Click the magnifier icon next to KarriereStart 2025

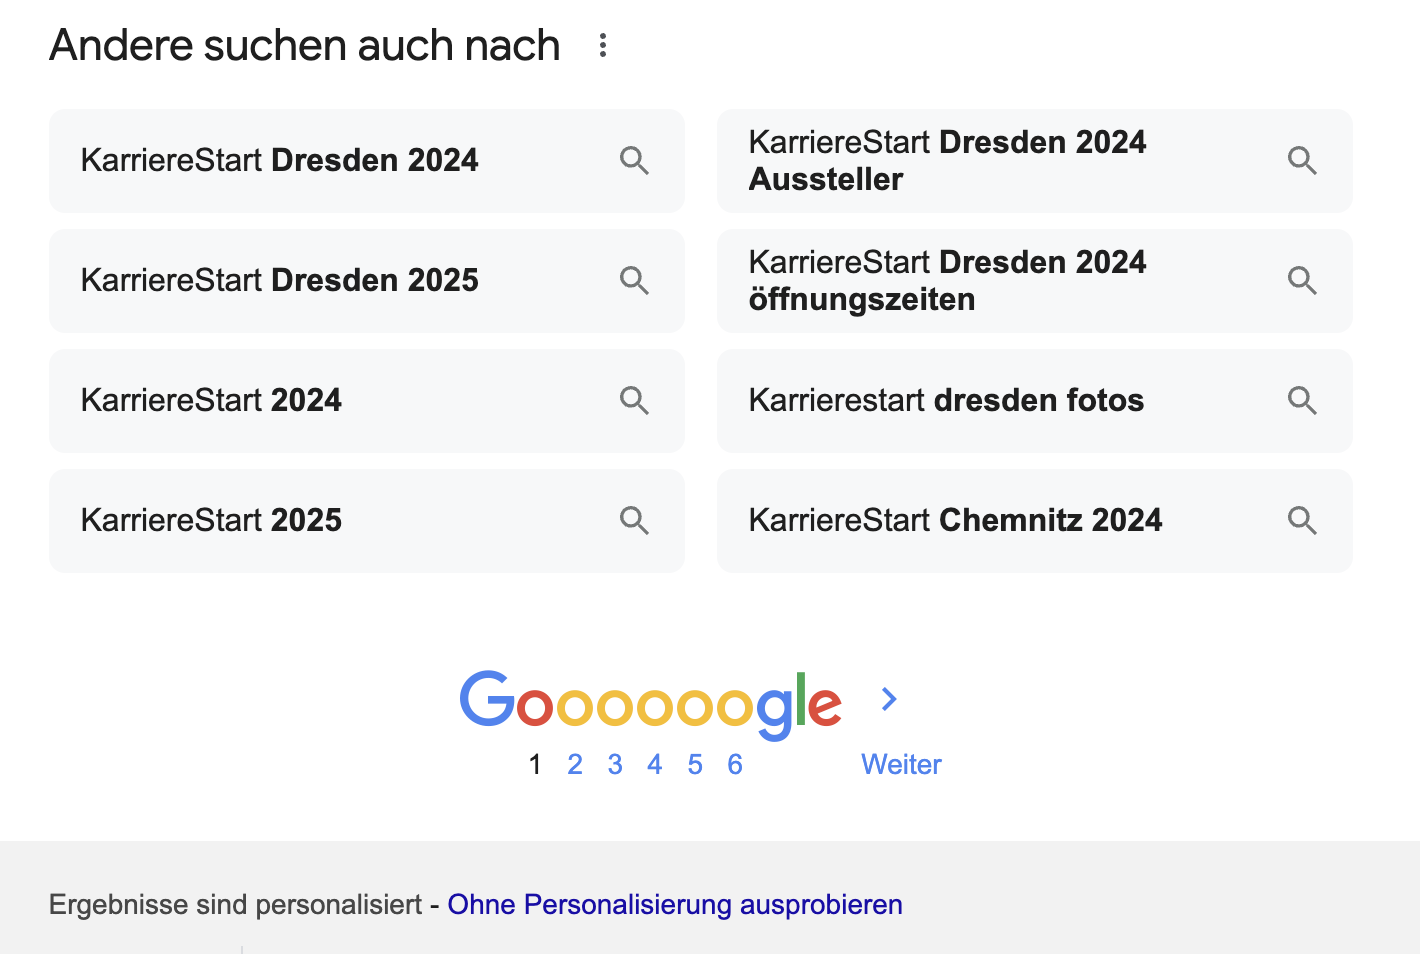634,520
